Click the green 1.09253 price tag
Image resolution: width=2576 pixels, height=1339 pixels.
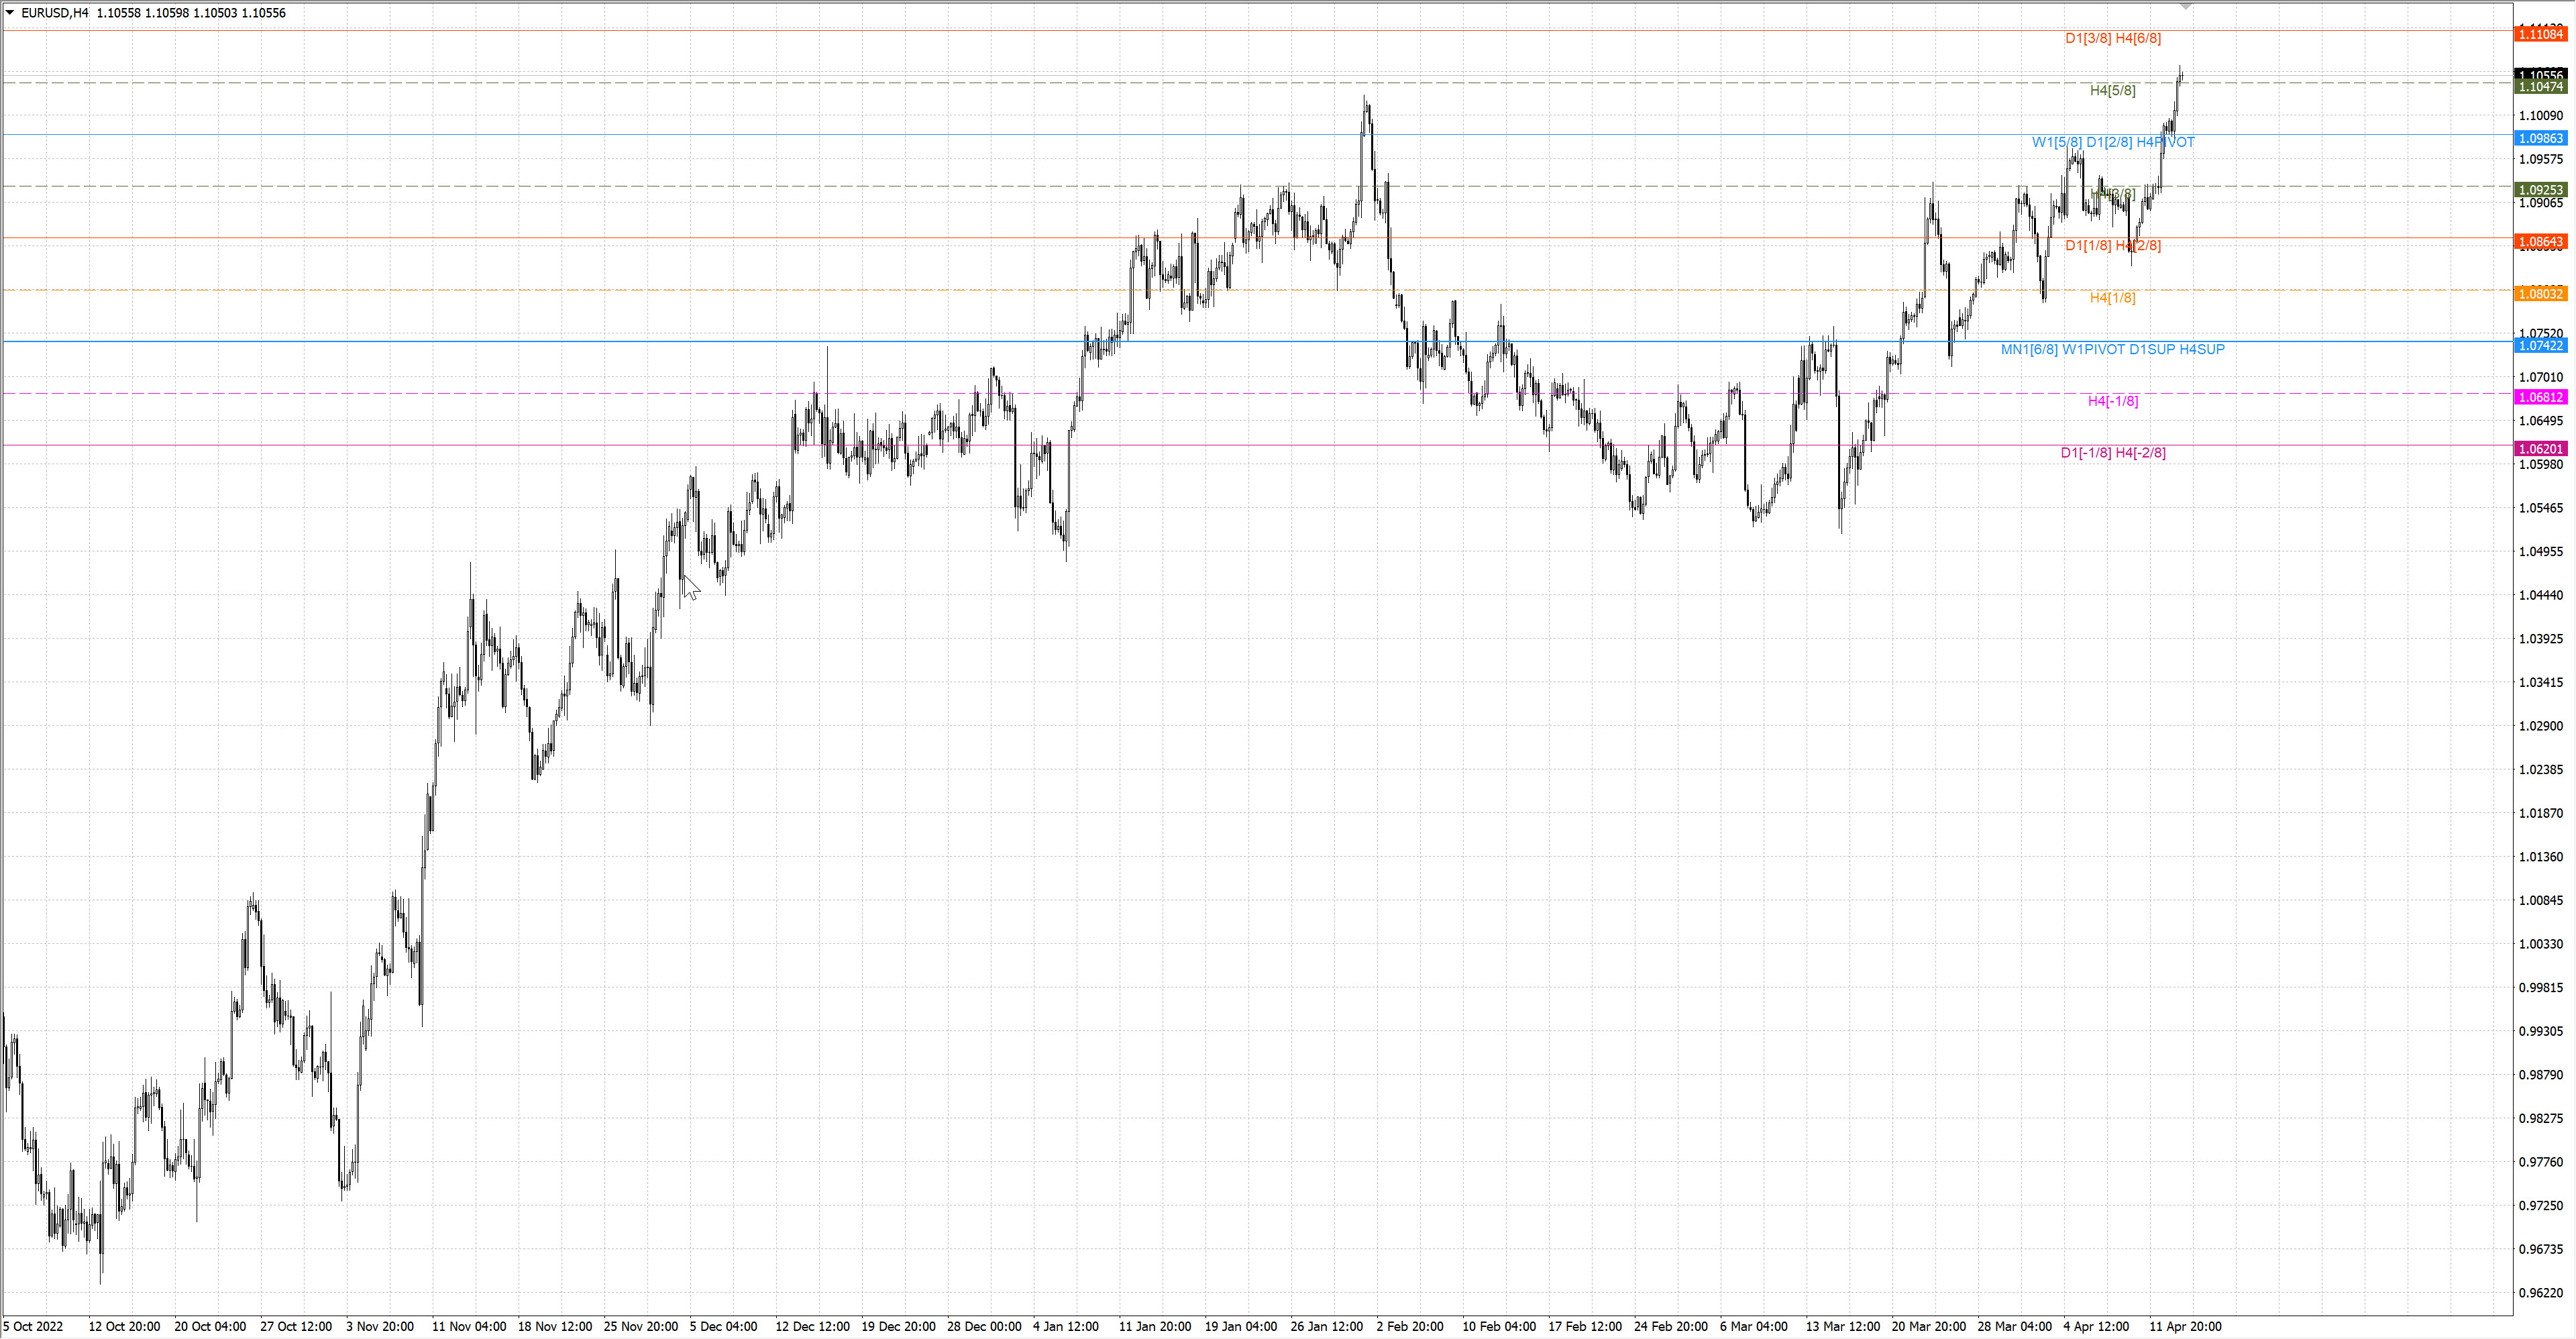(x=2541, y=190)
